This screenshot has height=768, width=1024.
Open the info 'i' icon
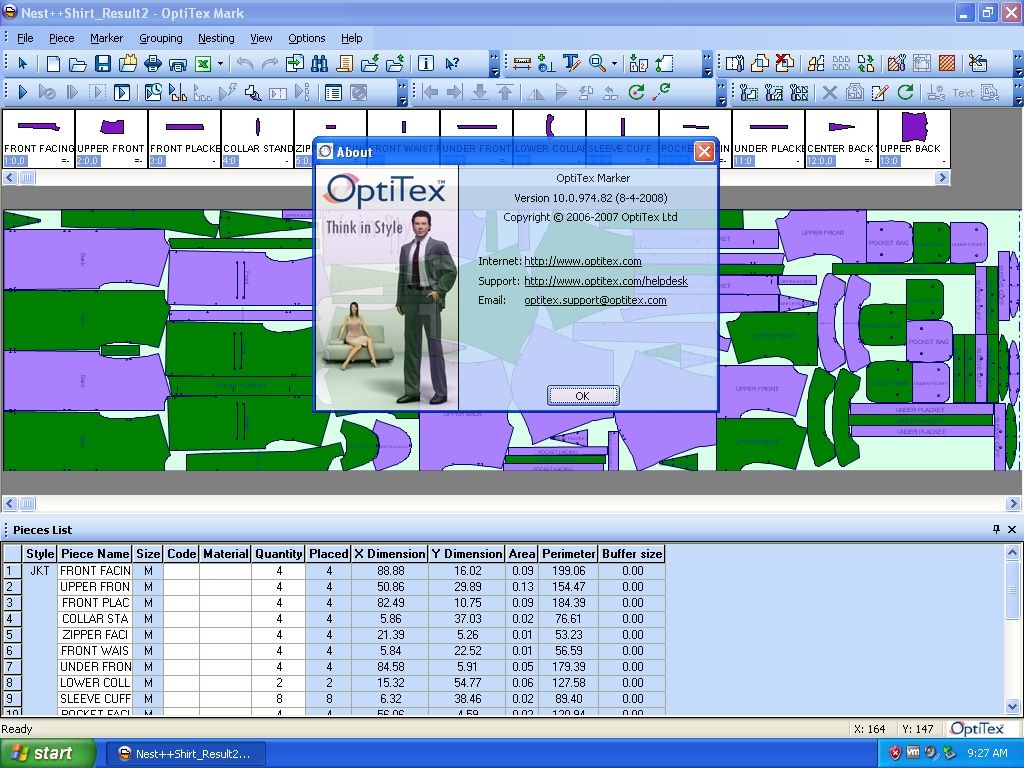coord(425,63)
